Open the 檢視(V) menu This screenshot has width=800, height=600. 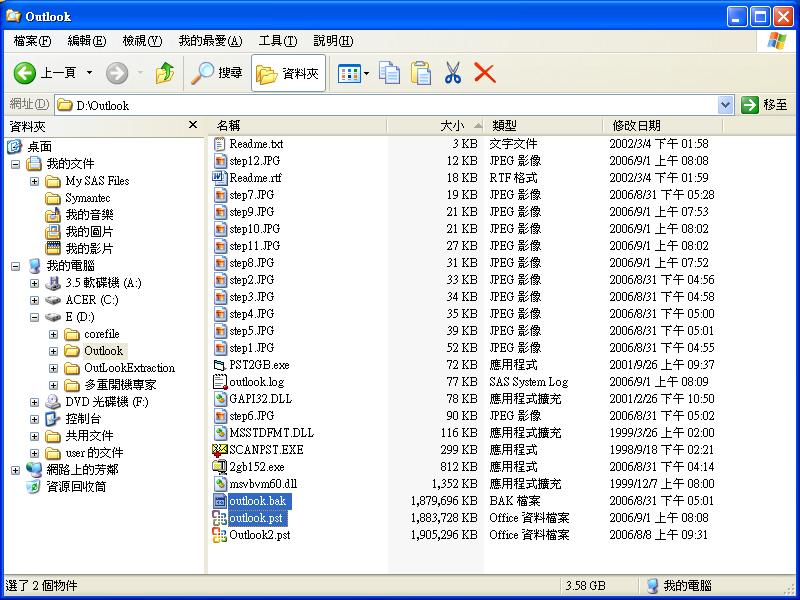[142, 41]
